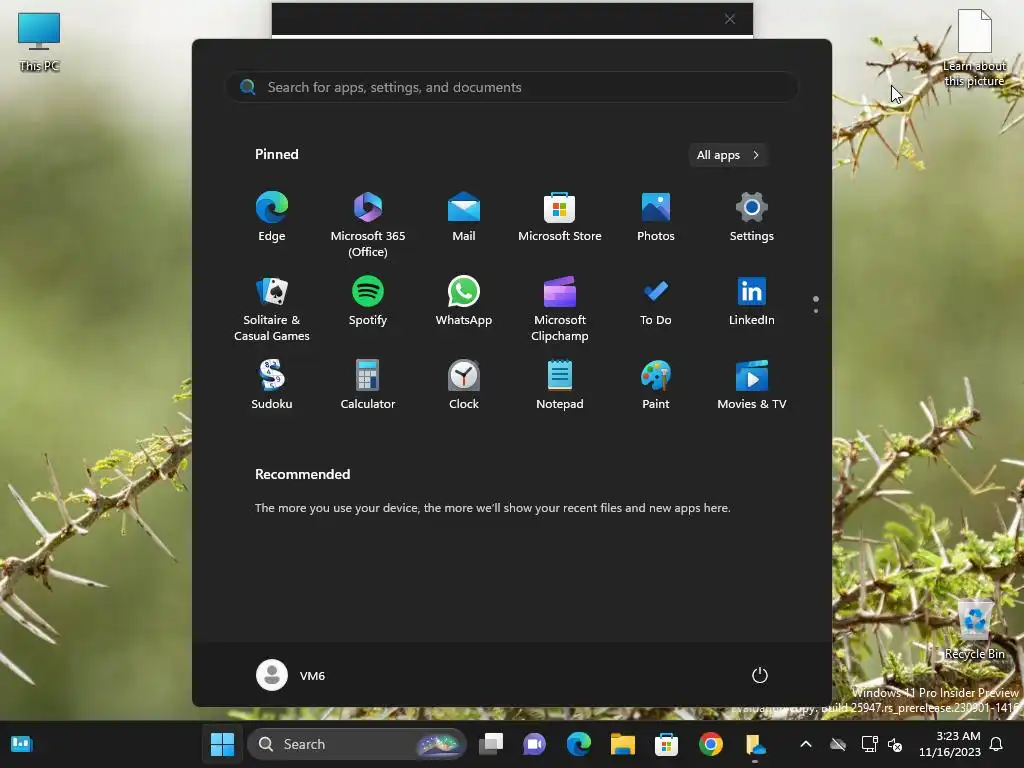This screenshot has width=1024, height=768.
Task: Launch Solitaire & Casual Games
Action: click(x=272, y=309)
